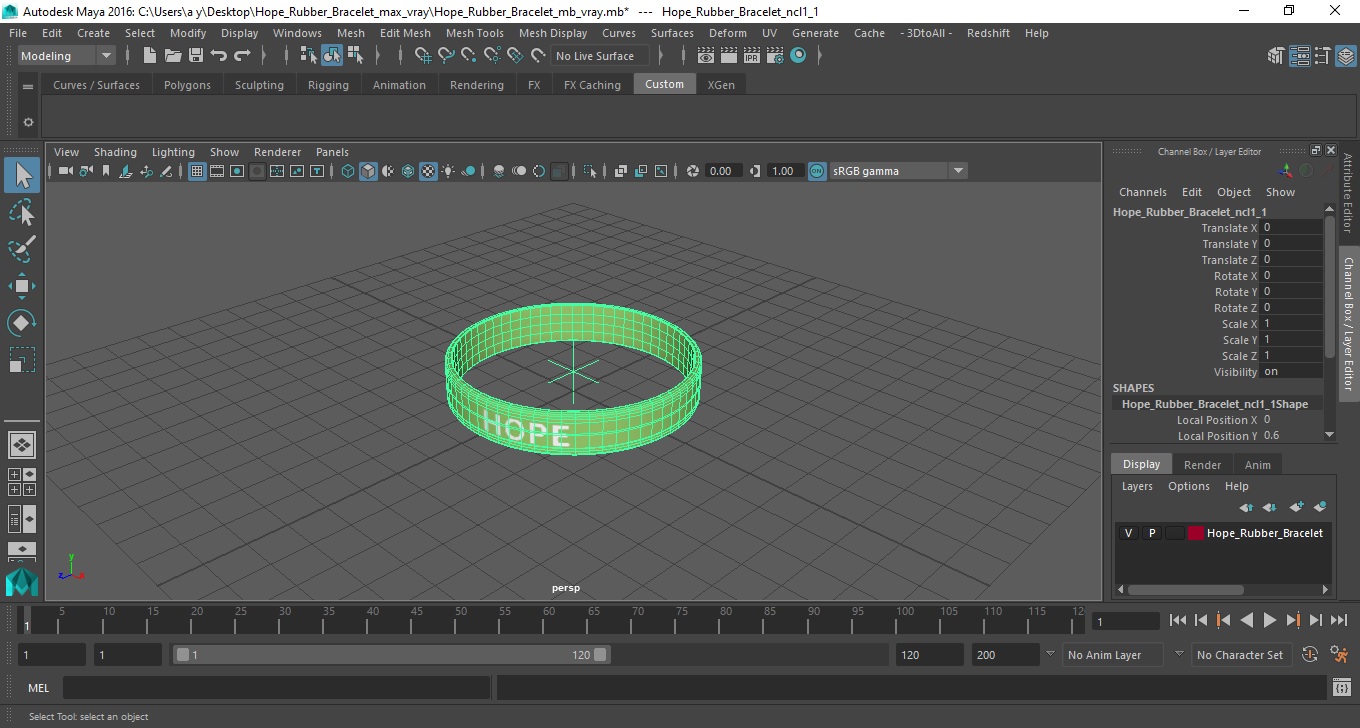Open the Mesh Tools menu
1360x728 pixels.
(x=474, y=33)
